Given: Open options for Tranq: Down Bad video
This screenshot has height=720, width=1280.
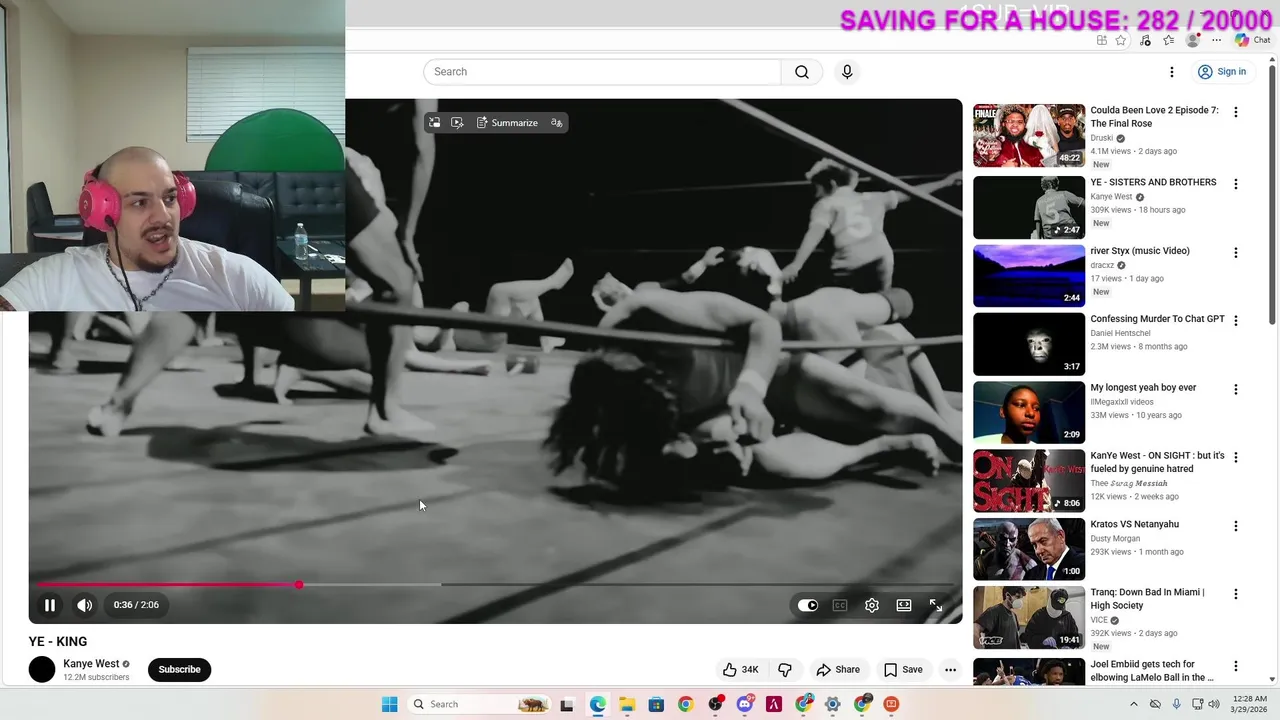Looking at the screenshot, I should click(1235, 594).
